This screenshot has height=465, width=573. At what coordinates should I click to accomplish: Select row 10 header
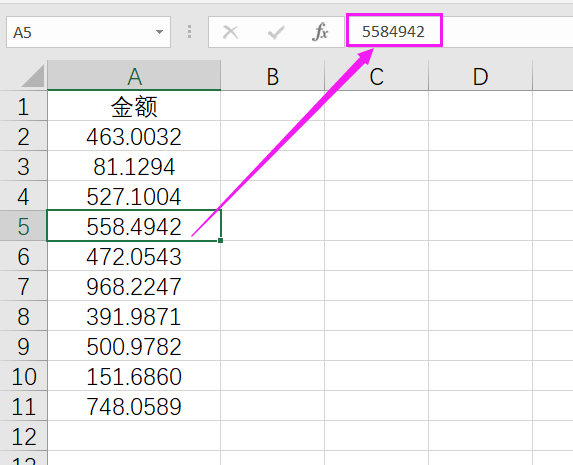pyautogui.click(x=23, y=376)
